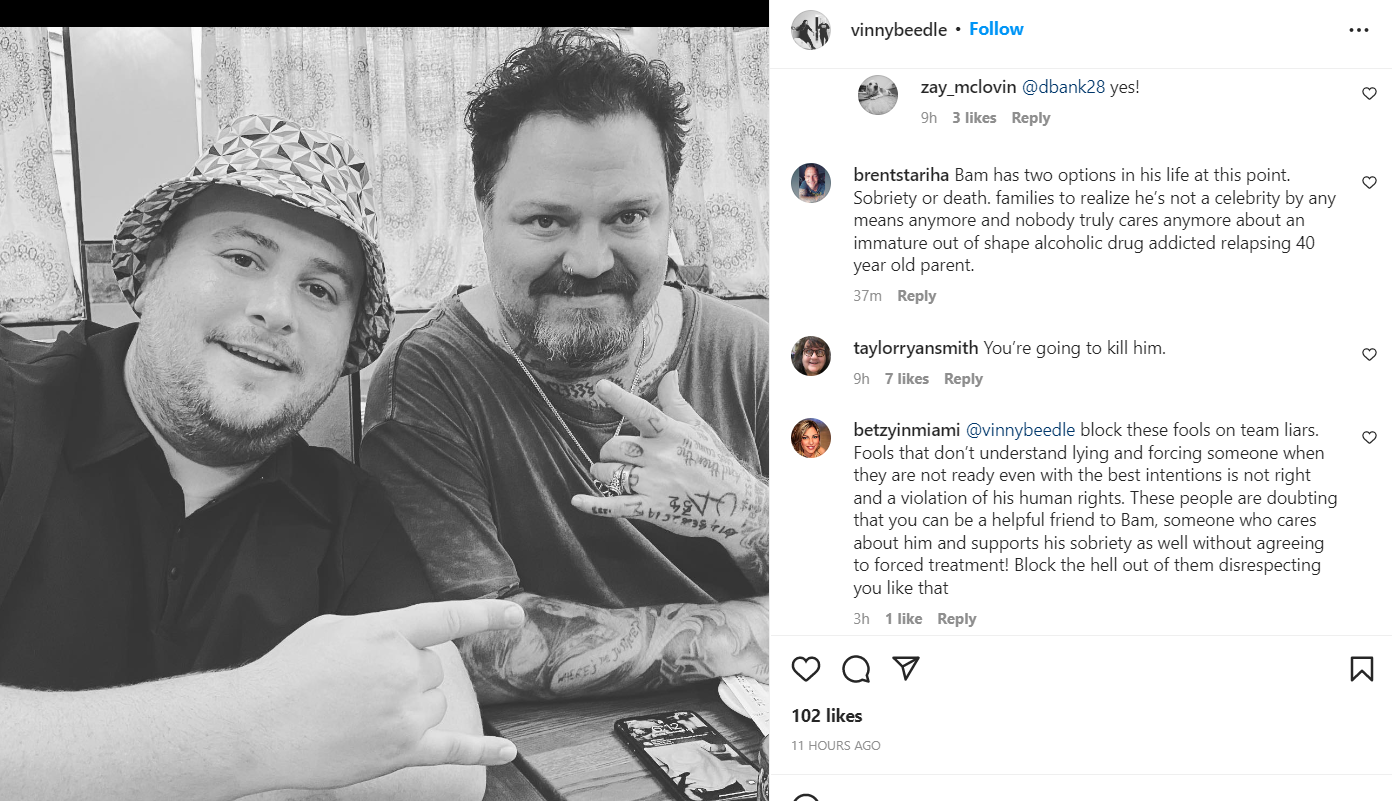
Task: Like brentstariha's comment
Action: 1369,183
